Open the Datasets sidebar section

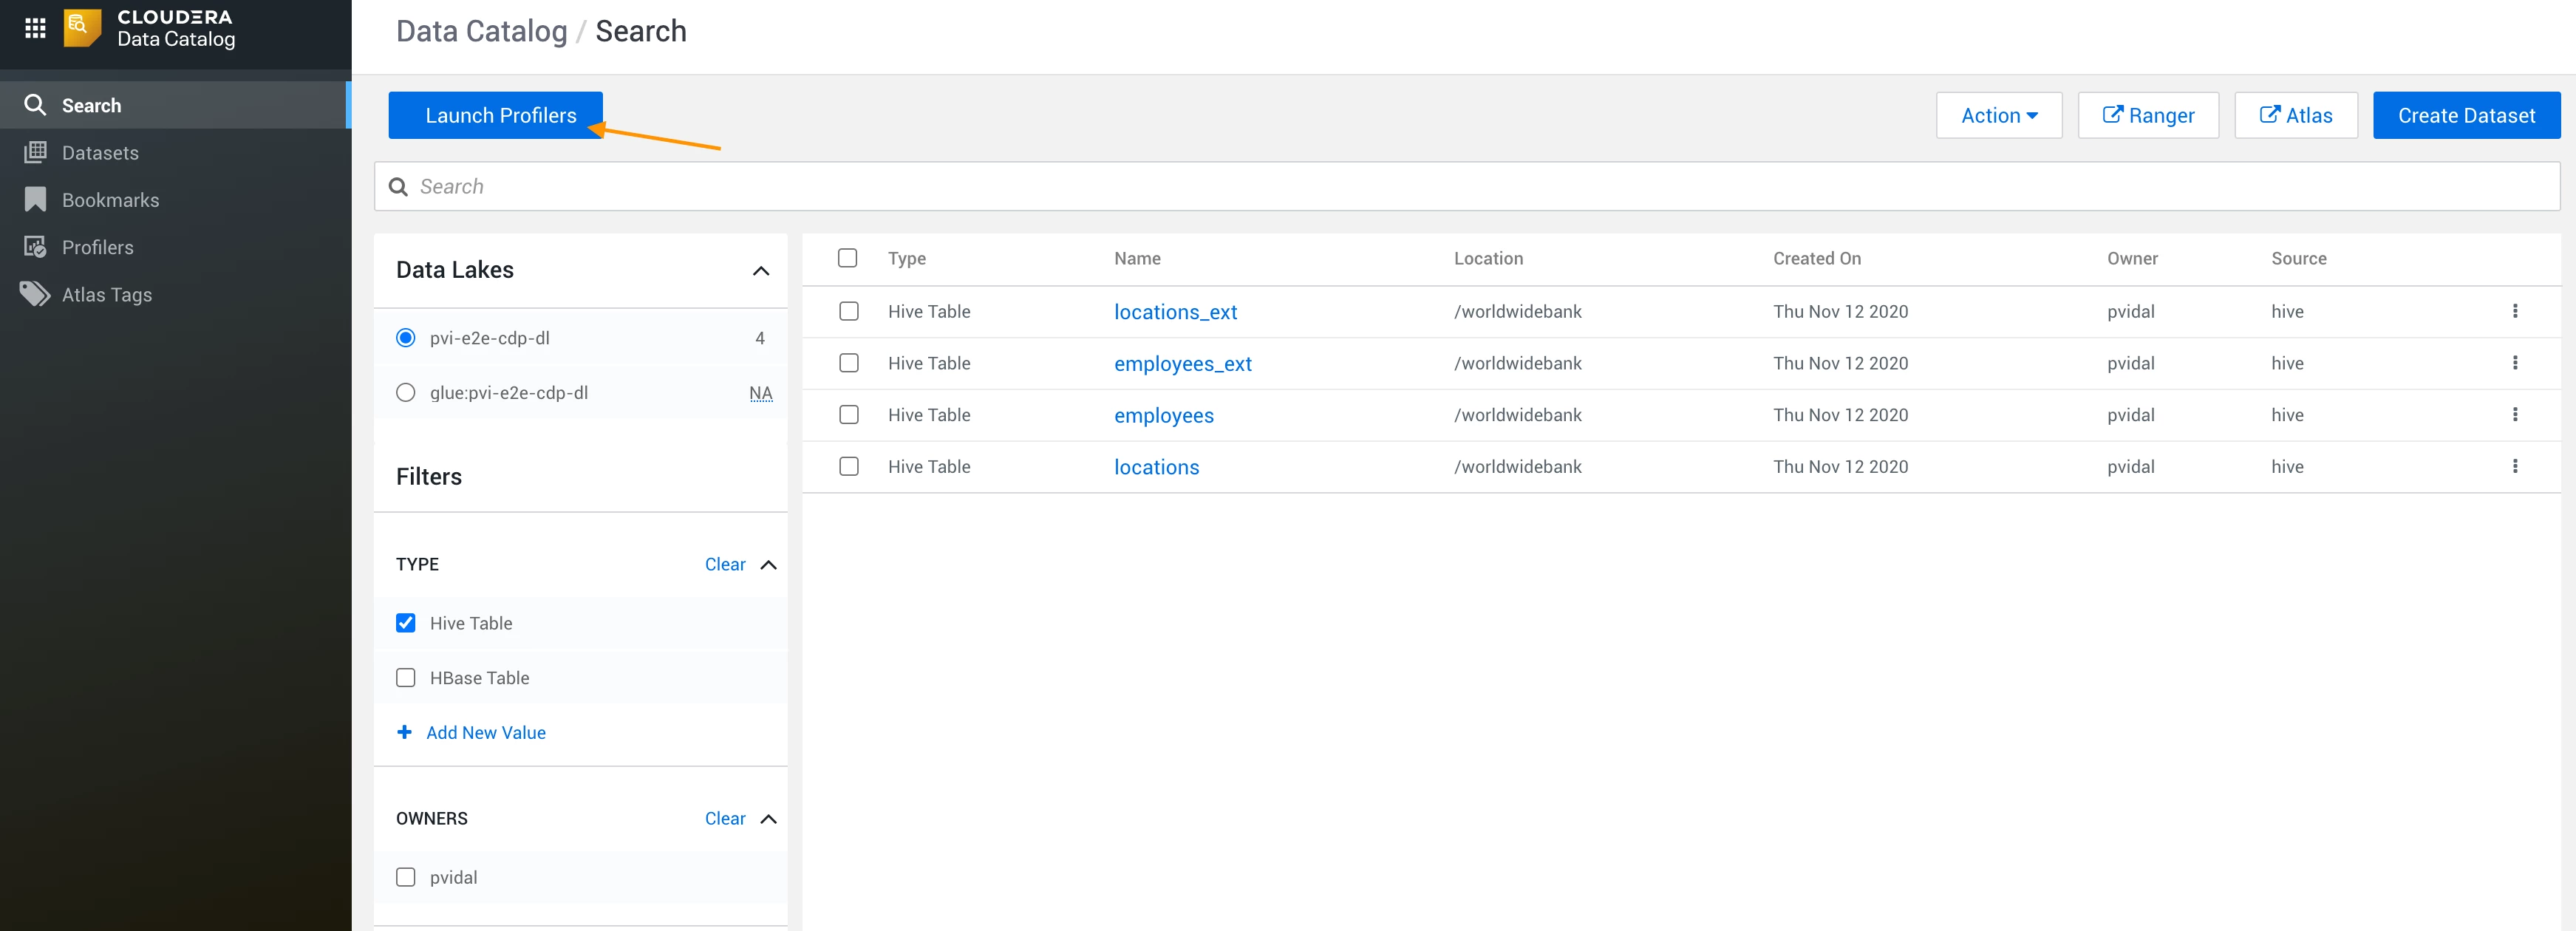pyautogui.click(x=100, y=153)
